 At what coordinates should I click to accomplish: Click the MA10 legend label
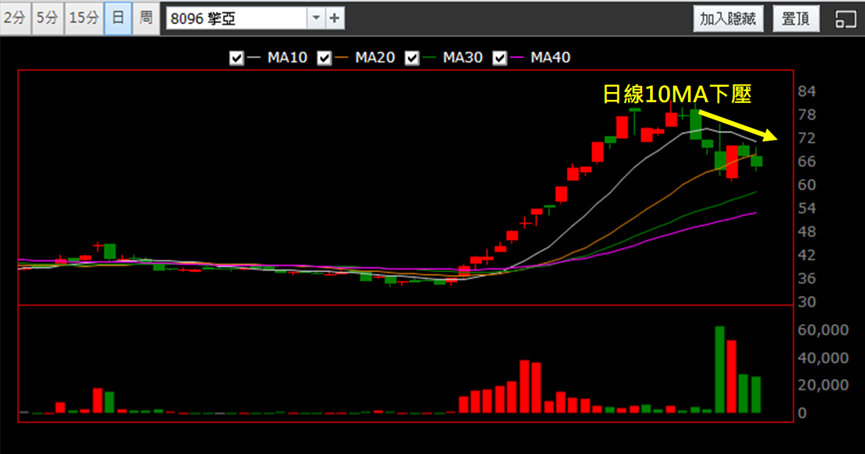(x=287, y=57)
